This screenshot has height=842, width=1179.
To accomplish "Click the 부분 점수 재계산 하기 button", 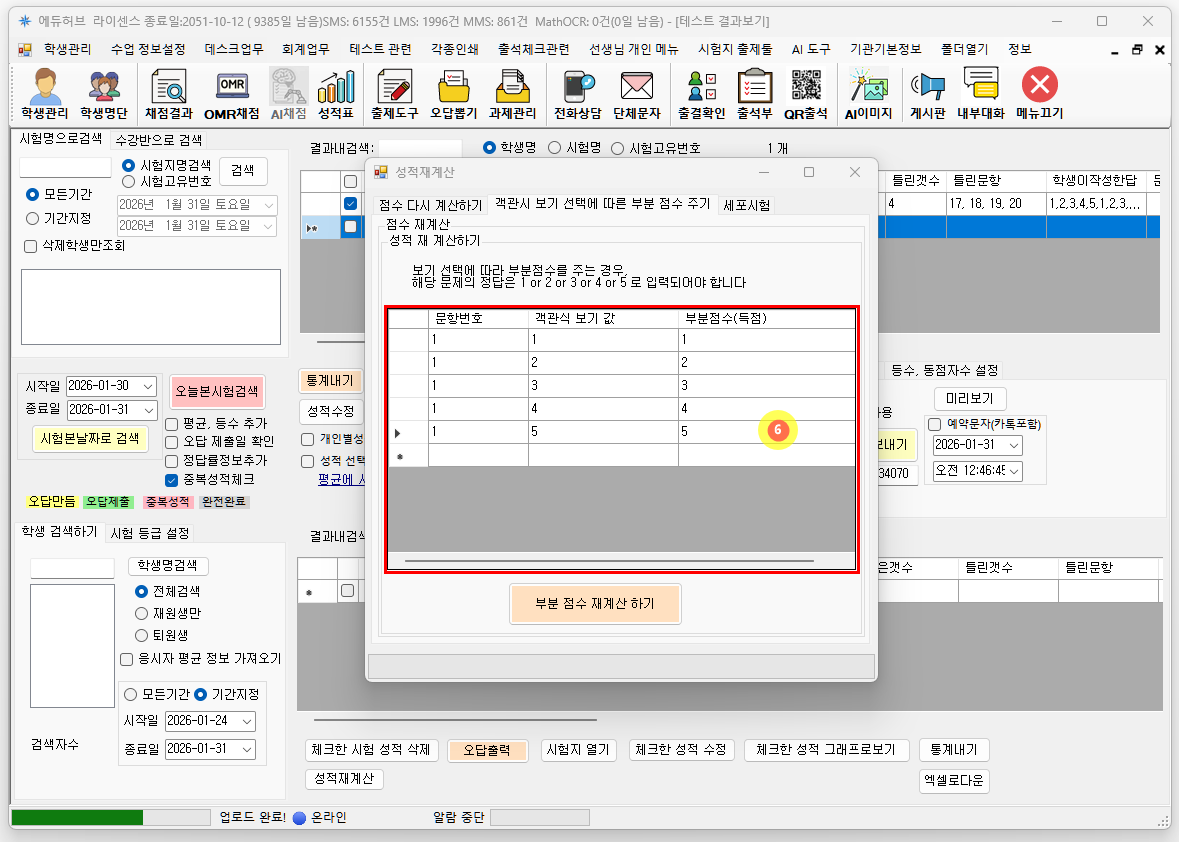I will [x=595, y=604].
